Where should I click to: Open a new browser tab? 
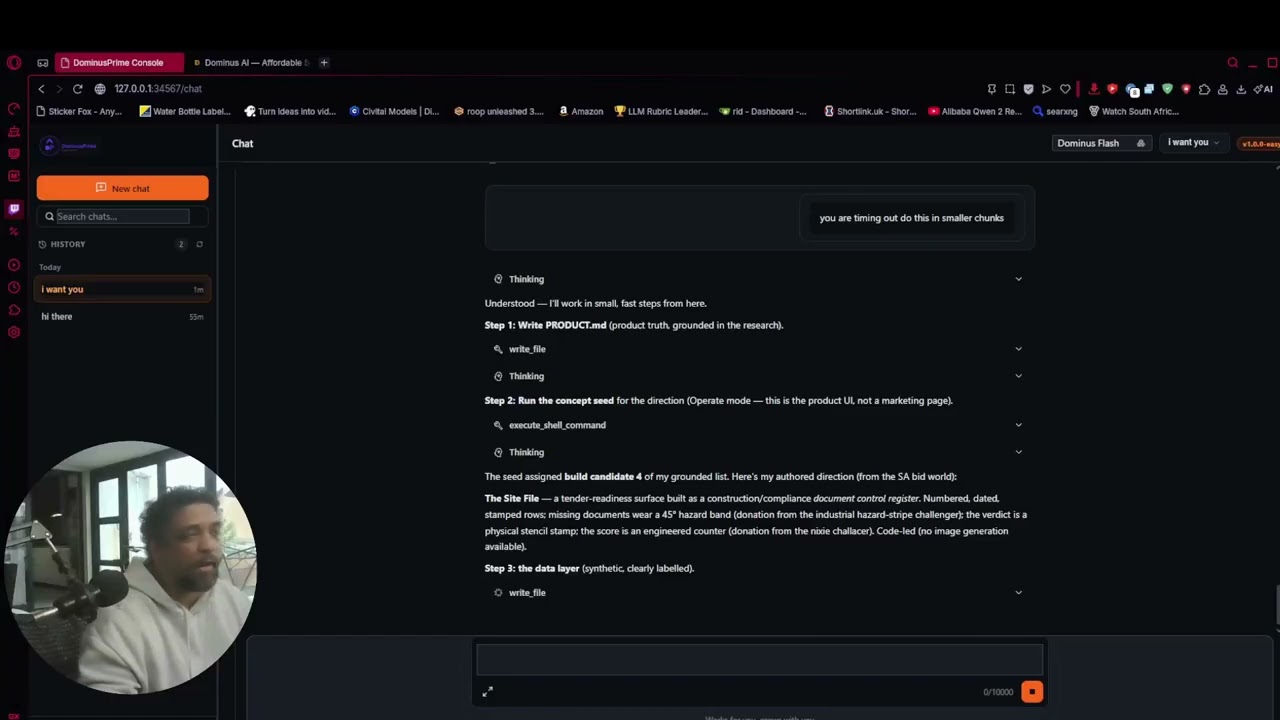(x=324, y=63)
